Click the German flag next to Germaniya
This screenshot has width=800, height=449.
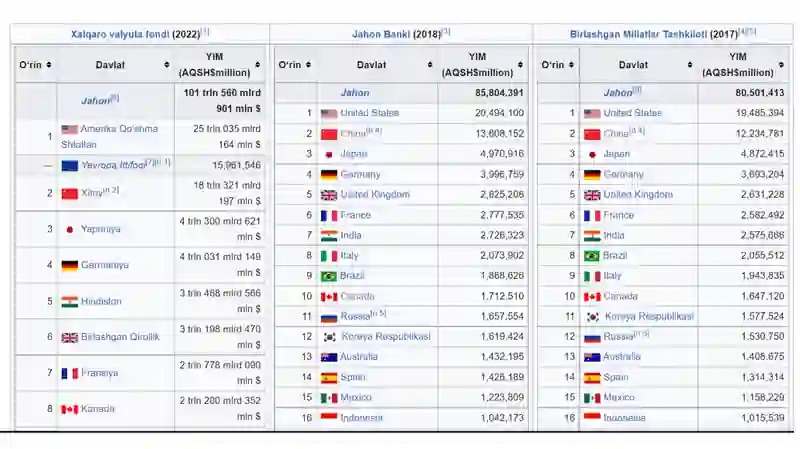pos(69,265)
